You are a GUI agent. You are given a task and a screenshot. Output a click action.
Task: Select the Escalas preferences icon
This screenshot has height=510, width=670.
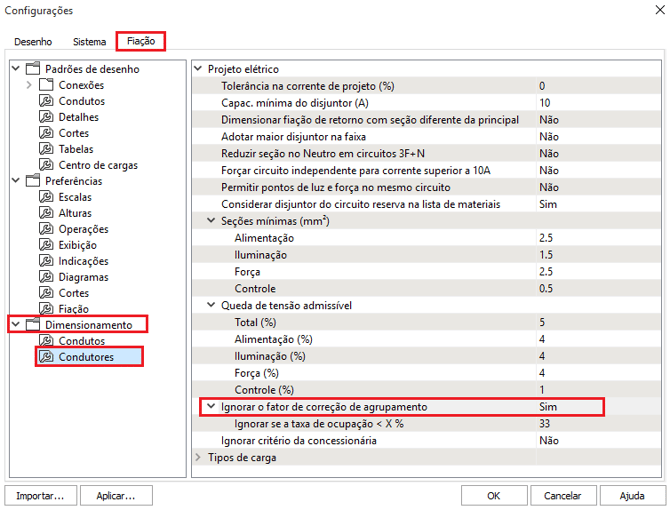pyautogui.click(x=45, y=197)
